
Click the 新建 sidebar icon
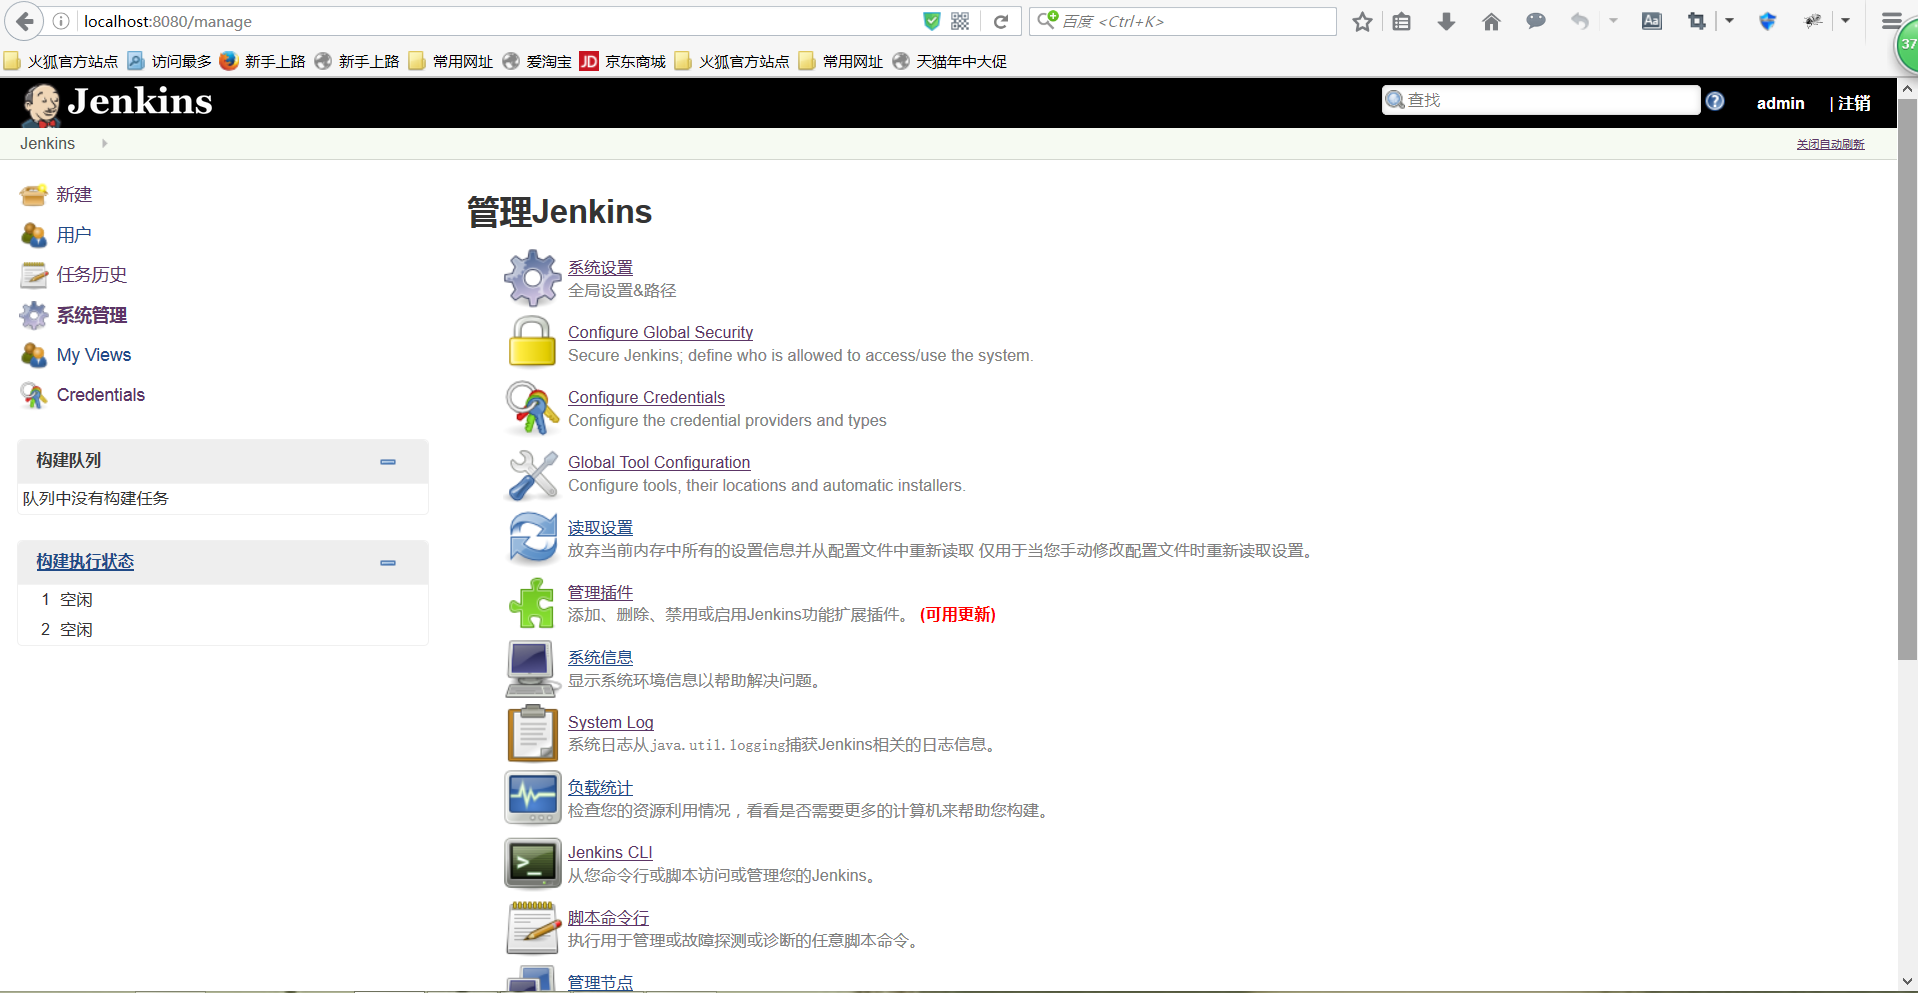(34, 195)
